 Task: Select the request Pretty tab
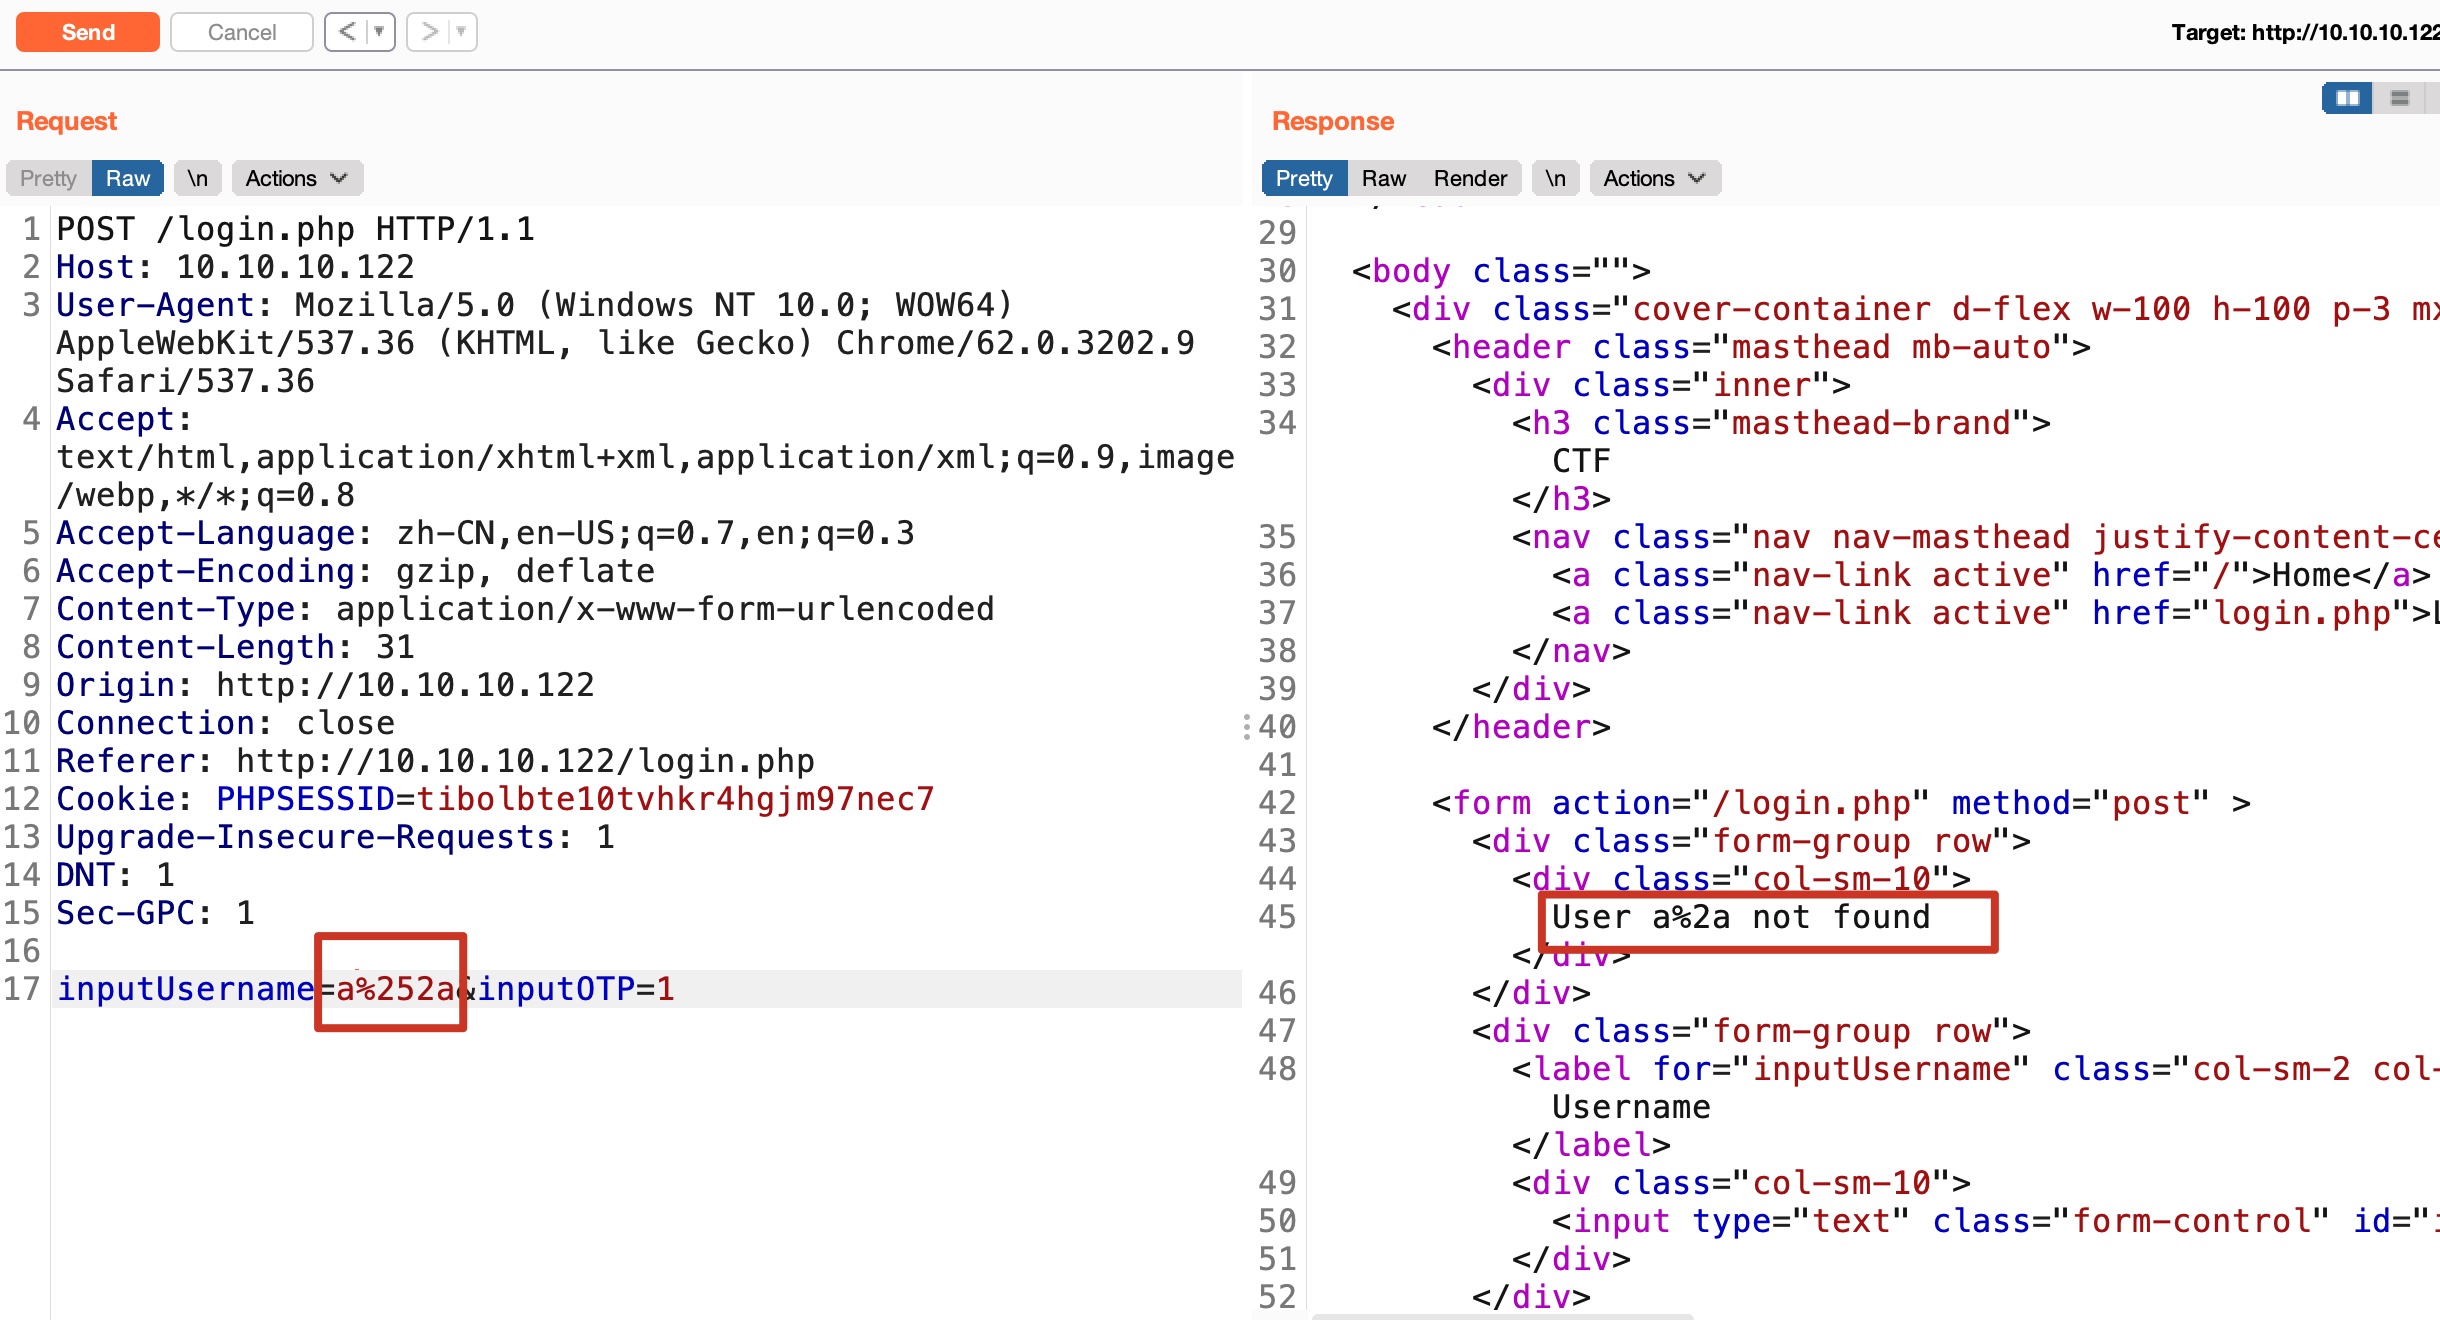coord(48,178)
